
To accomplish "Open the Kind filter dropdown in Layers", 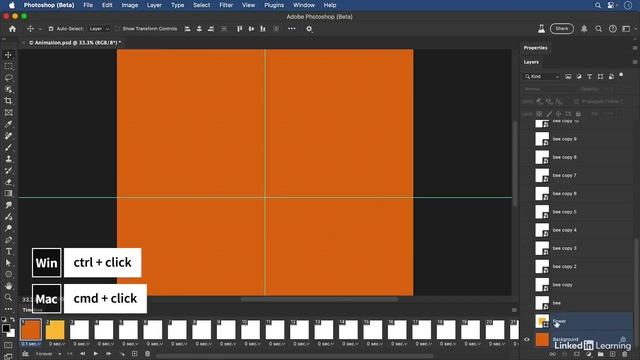I will point(542,76).
